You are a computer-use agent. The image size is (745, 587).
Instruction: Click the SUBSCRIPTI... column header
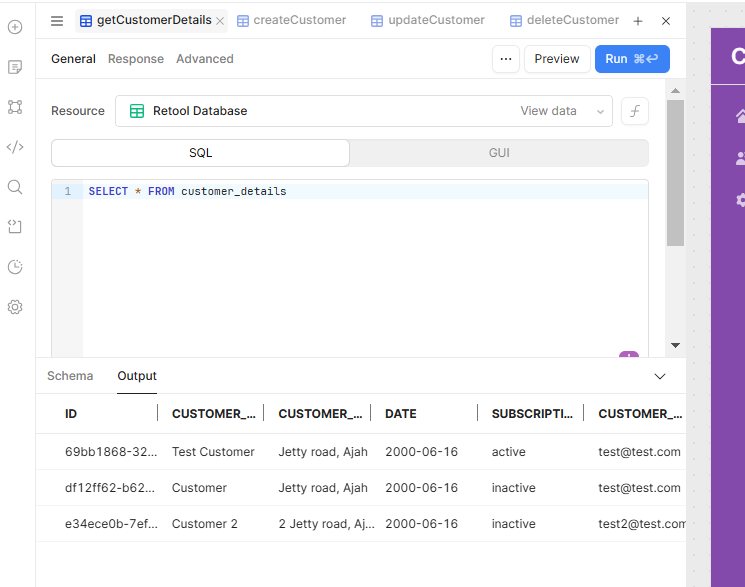point(532,414)
